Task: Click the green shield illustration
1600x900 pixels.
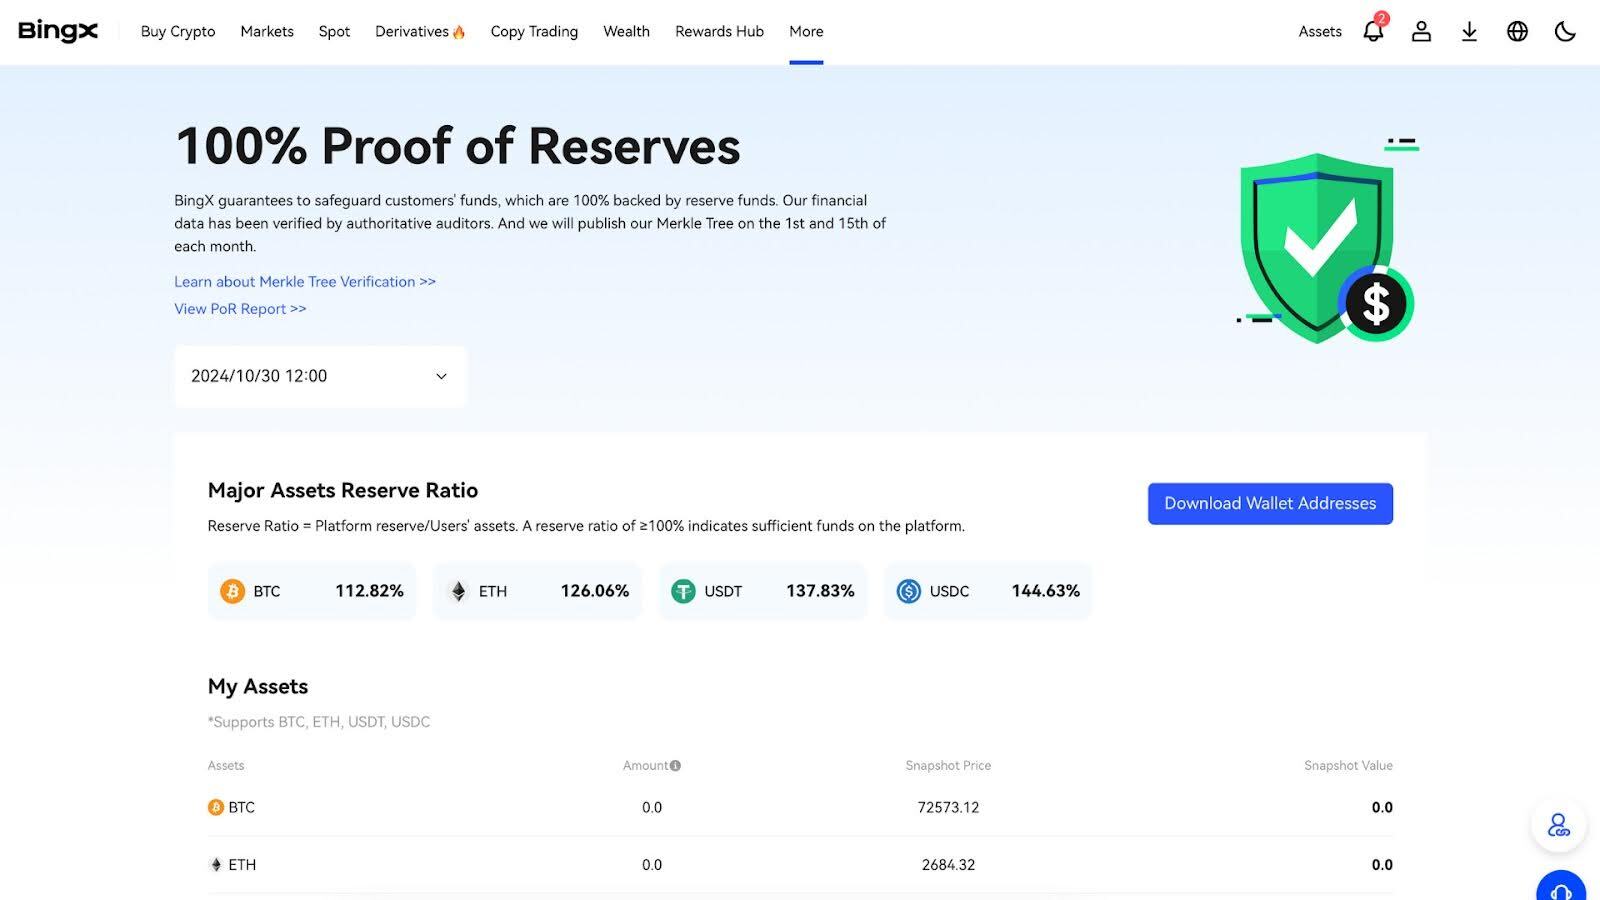Action: point(1316,245)
